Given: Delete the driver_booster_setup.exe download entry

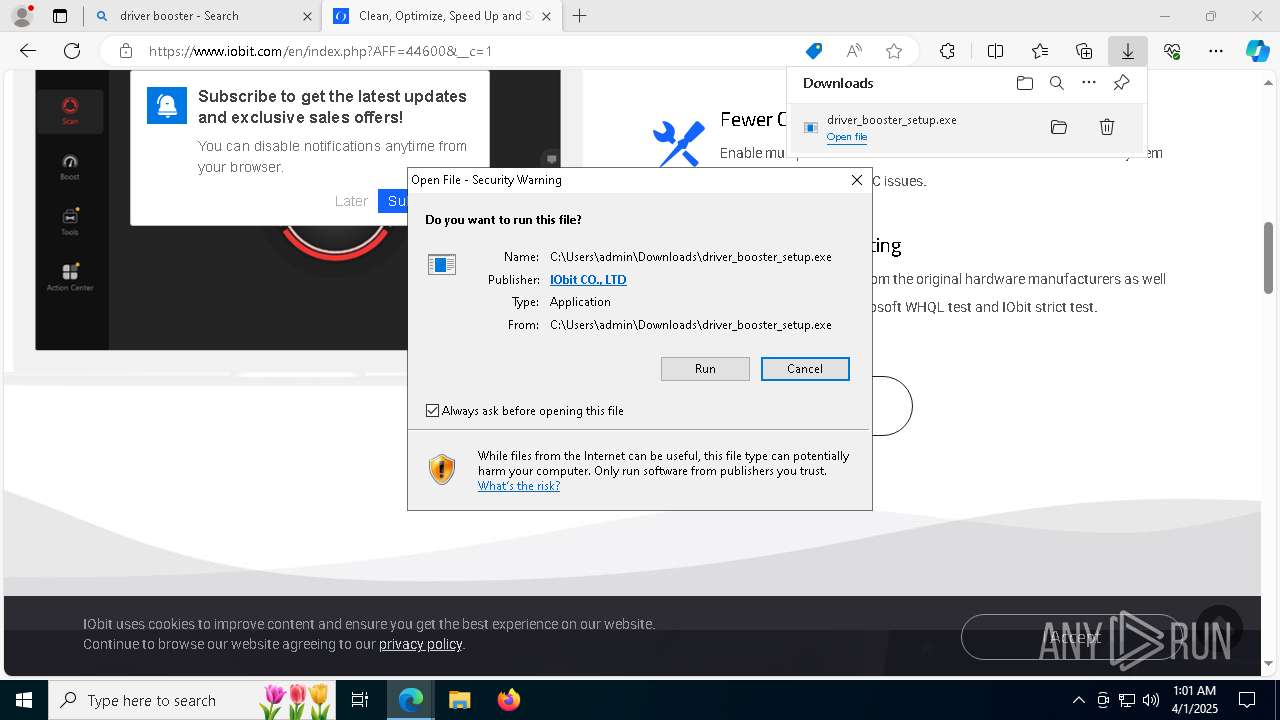Looking at the screenshot, I should pos(1107,127).
